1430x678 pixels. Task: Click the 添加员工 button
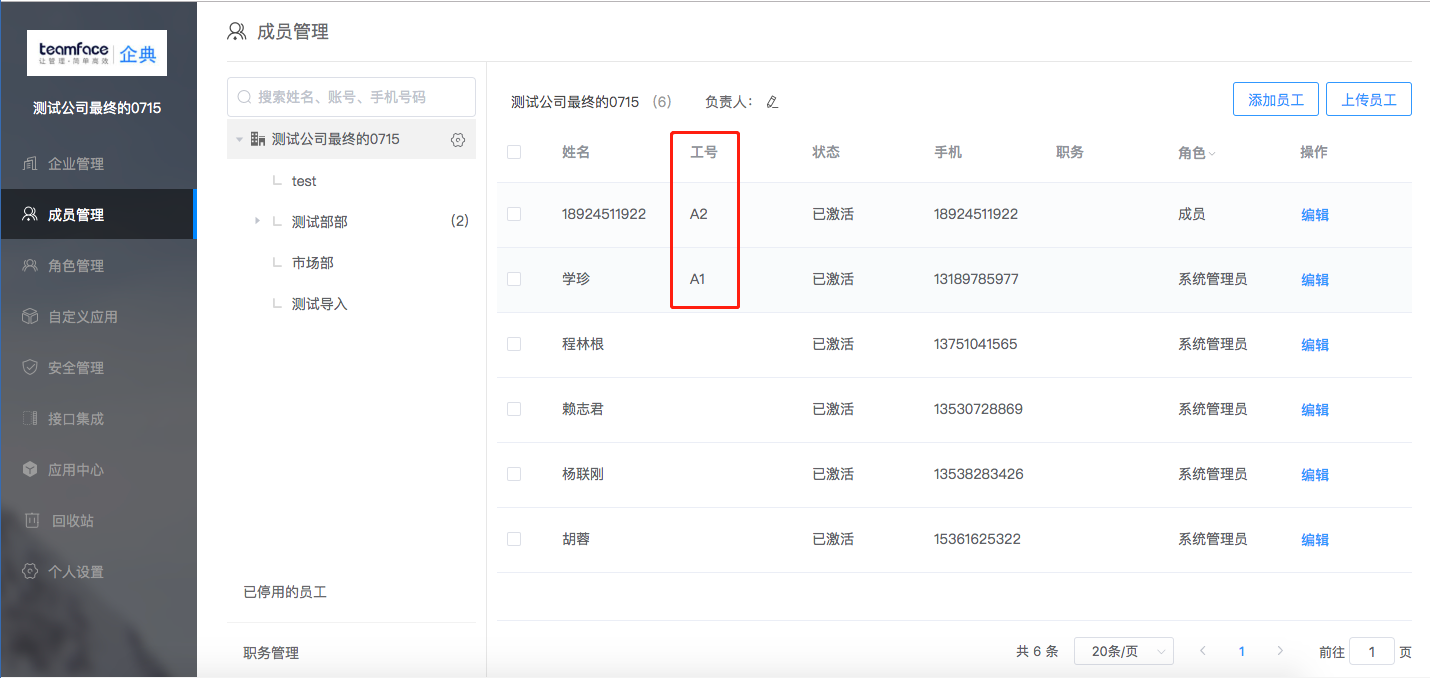pos(1276,100)
